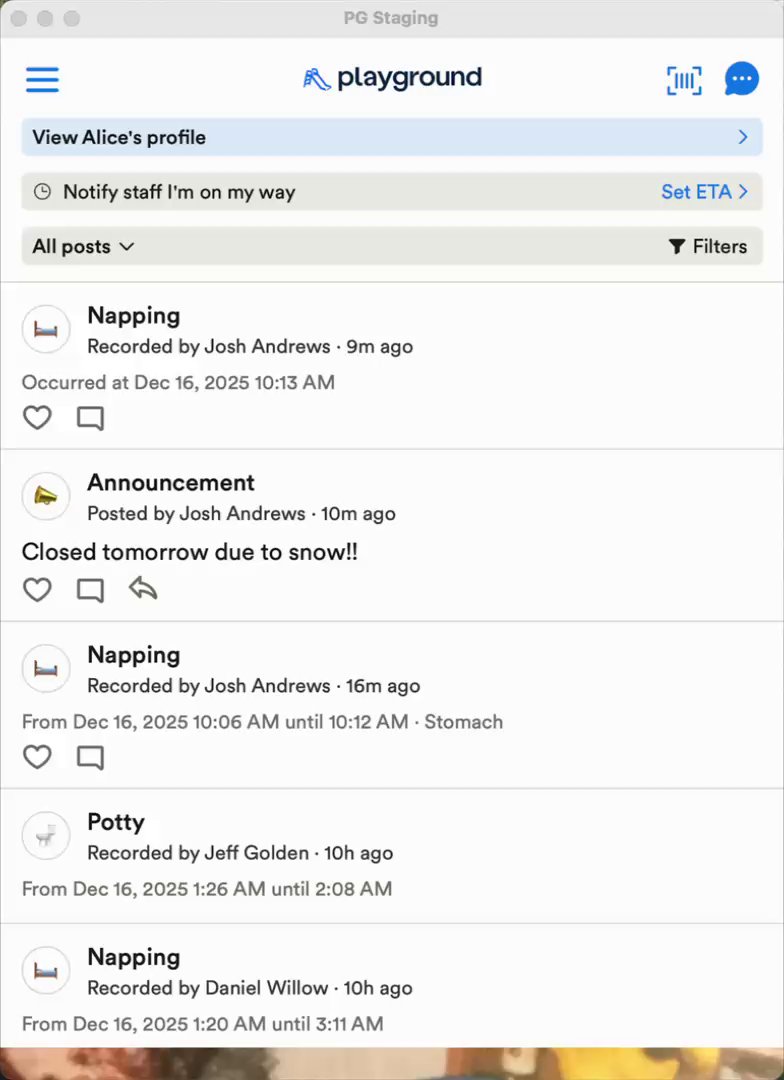Screen dimensions: 784x1080
Task: Open the barcode scanner icon
Action: pos(684,80)
